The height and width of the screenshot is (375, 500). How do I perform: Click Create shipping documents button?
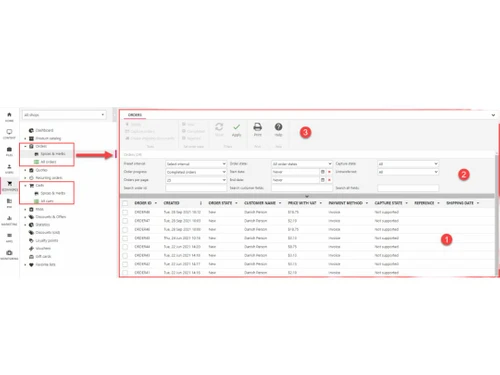point(150,138)
